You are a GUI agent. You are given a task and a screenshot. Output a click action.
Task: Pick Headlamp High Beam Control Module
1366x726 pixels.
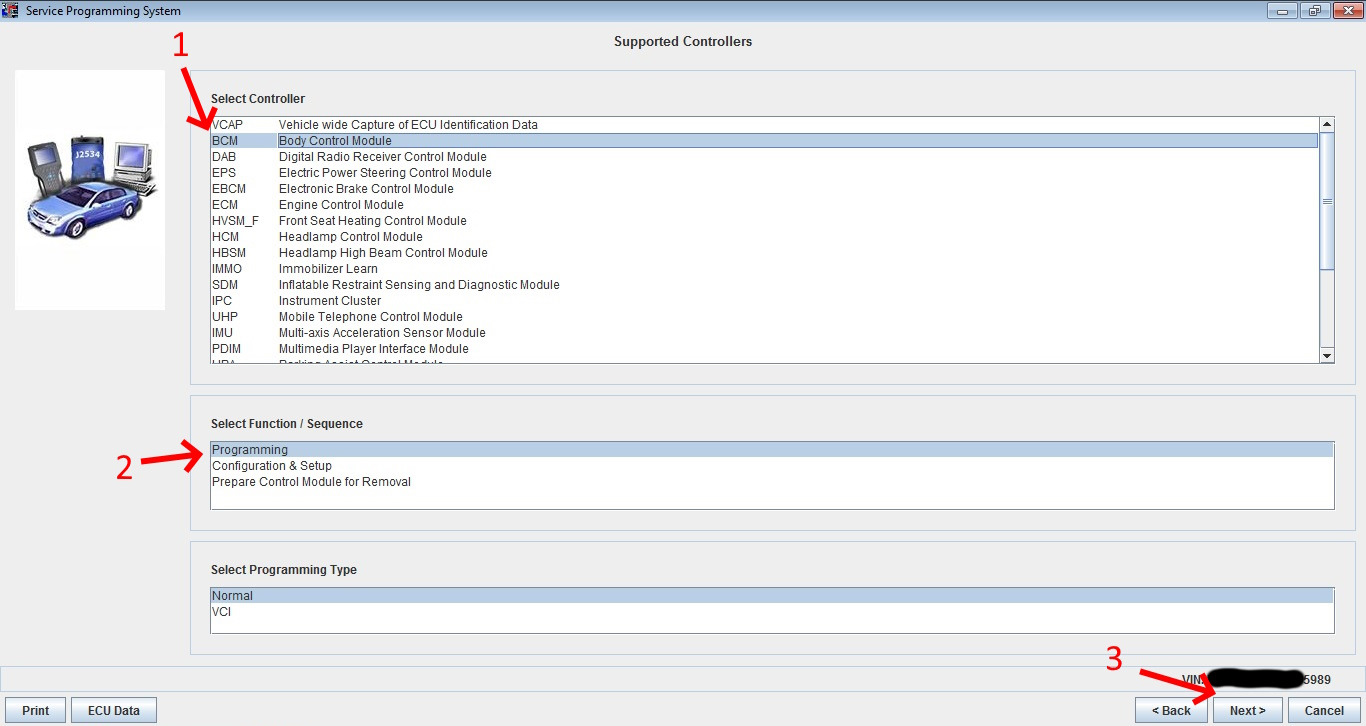765,253
